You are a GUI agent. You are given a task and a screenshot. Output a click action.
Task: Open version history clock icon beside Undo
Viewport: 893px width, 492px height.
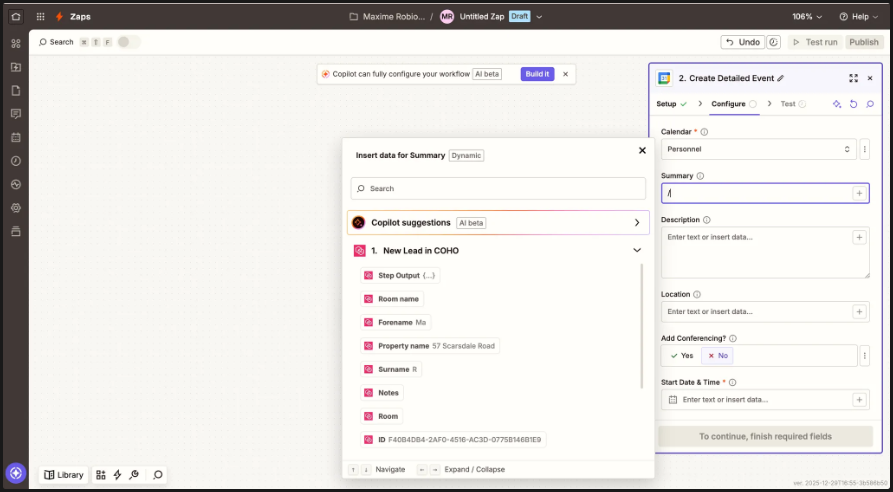tap(774, 42)
